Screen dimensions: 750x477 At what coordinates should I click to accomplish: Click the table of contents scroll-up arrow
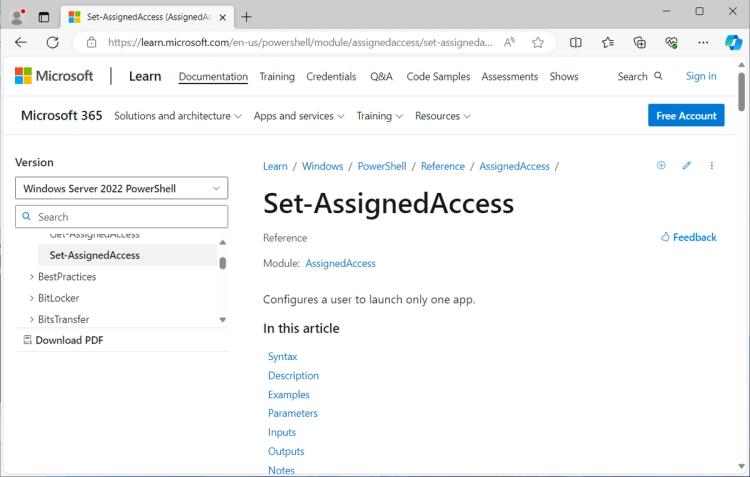click(222, 243)
